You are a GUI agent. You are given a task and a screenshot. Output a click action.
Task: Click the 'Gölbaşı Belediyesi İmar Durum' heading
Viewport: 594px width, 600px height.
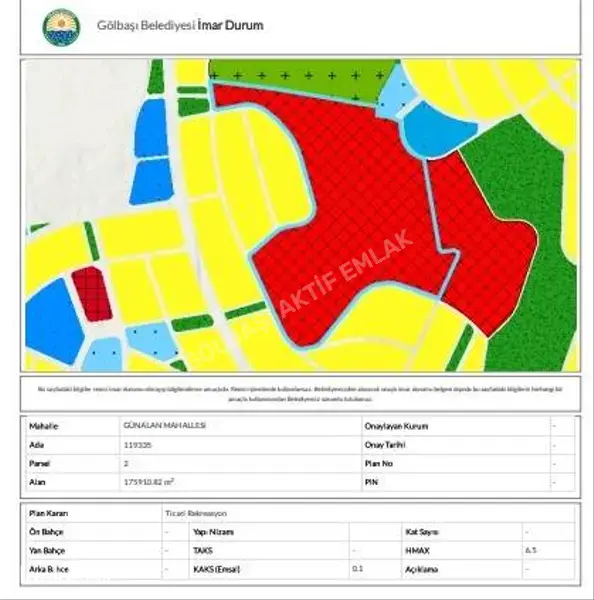180,25
